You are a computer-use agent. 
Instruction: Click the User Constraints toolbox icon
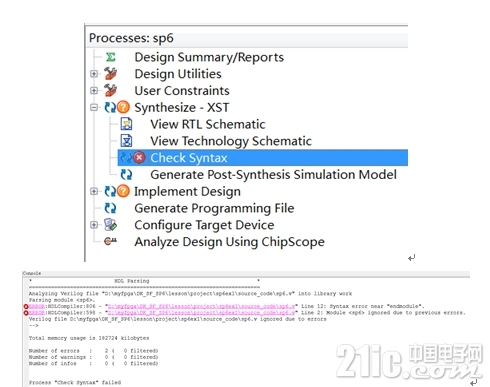pos(110,90)
